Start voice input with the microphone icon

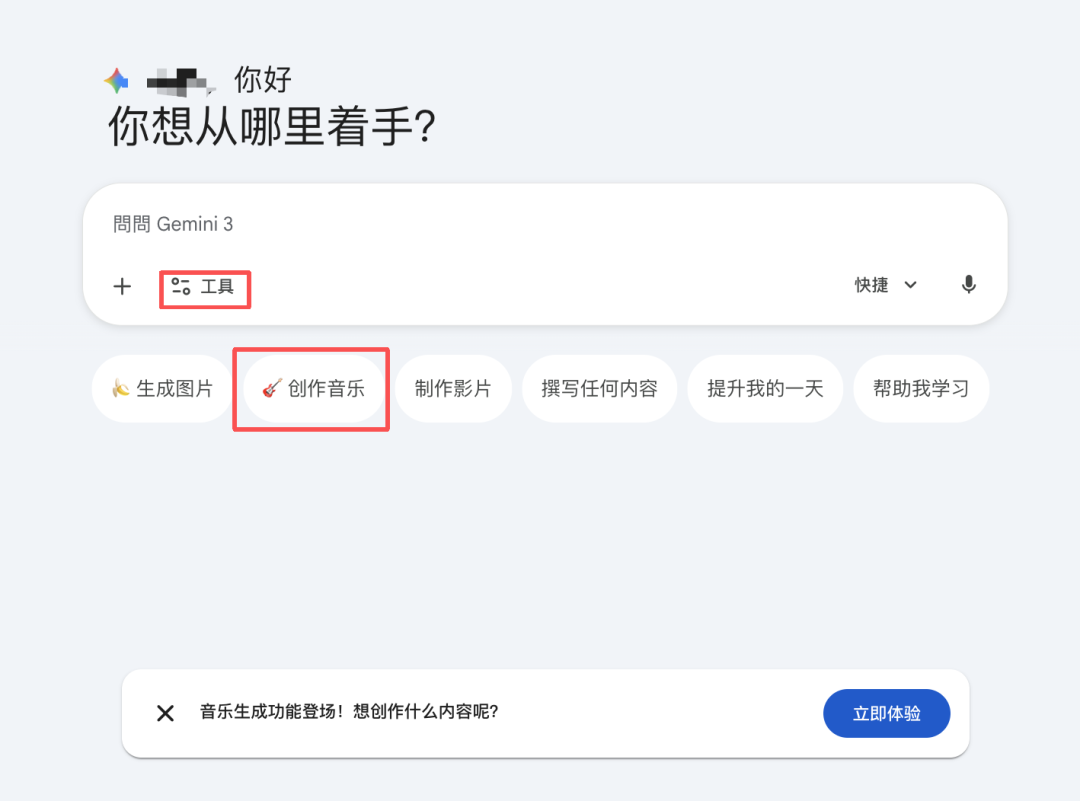click(968, 285)
